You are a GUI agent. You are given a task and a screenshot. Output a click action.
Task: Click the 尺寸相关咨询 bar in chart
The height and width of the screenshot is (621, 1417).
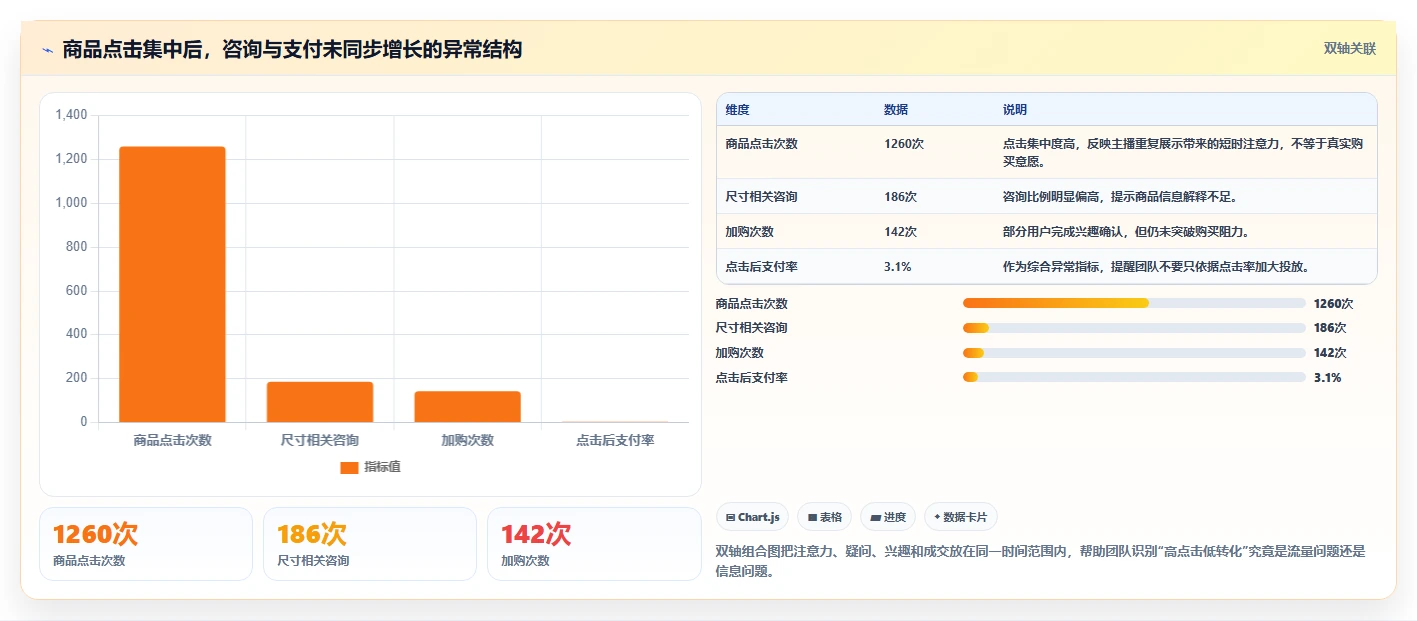320,402
